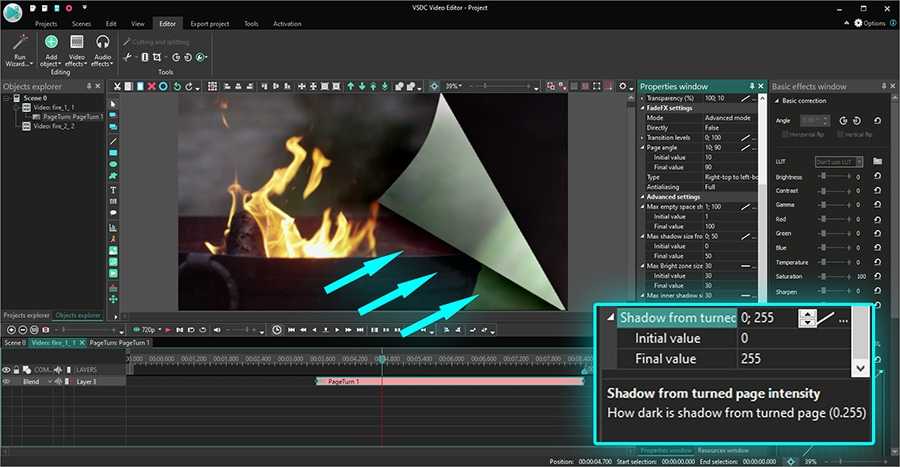
Task: Reset the Brightness value
Action: (x=877, y=177)
